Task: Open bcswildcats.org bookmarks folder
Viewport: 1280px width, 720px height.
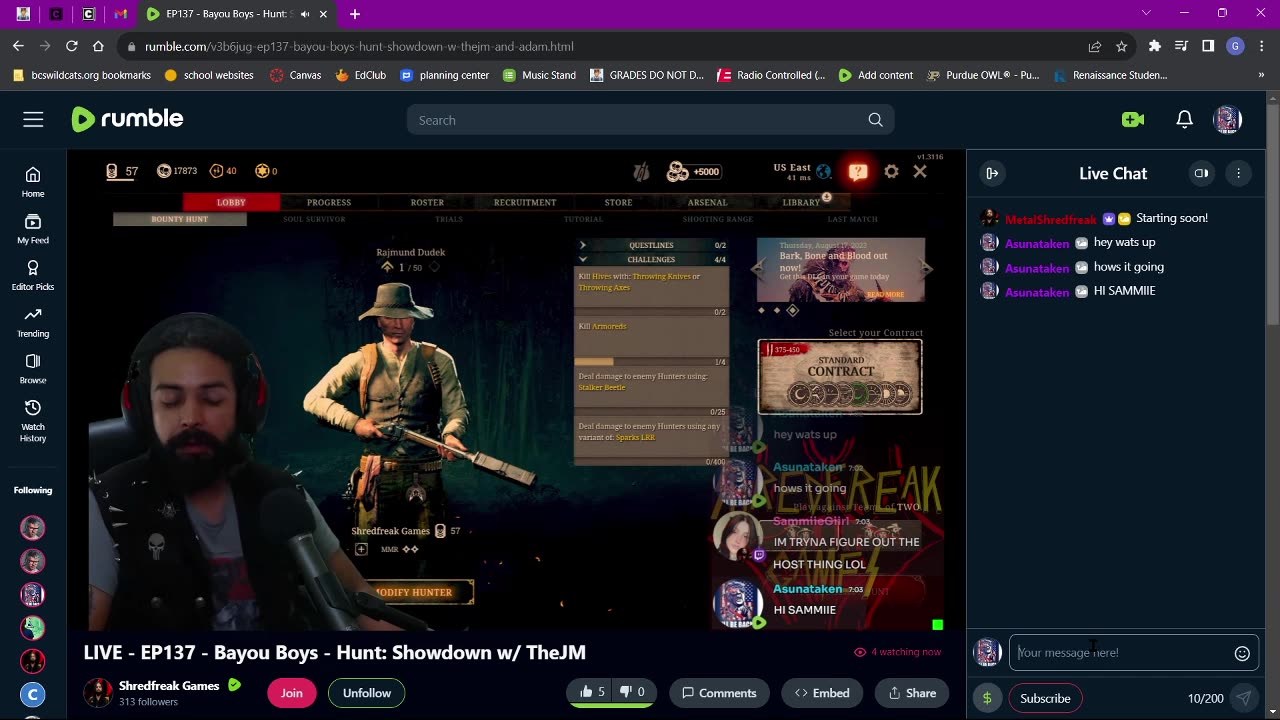Action: pyautogui.click(x=82, y=75)
